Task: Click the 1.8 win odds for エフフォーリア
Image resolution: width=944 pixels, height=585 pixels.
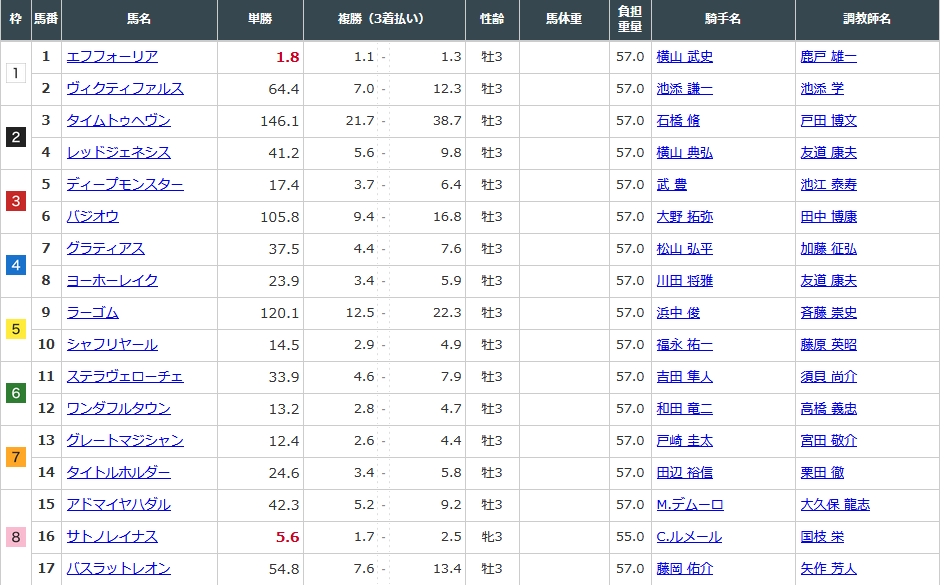Action: [288, 57]
